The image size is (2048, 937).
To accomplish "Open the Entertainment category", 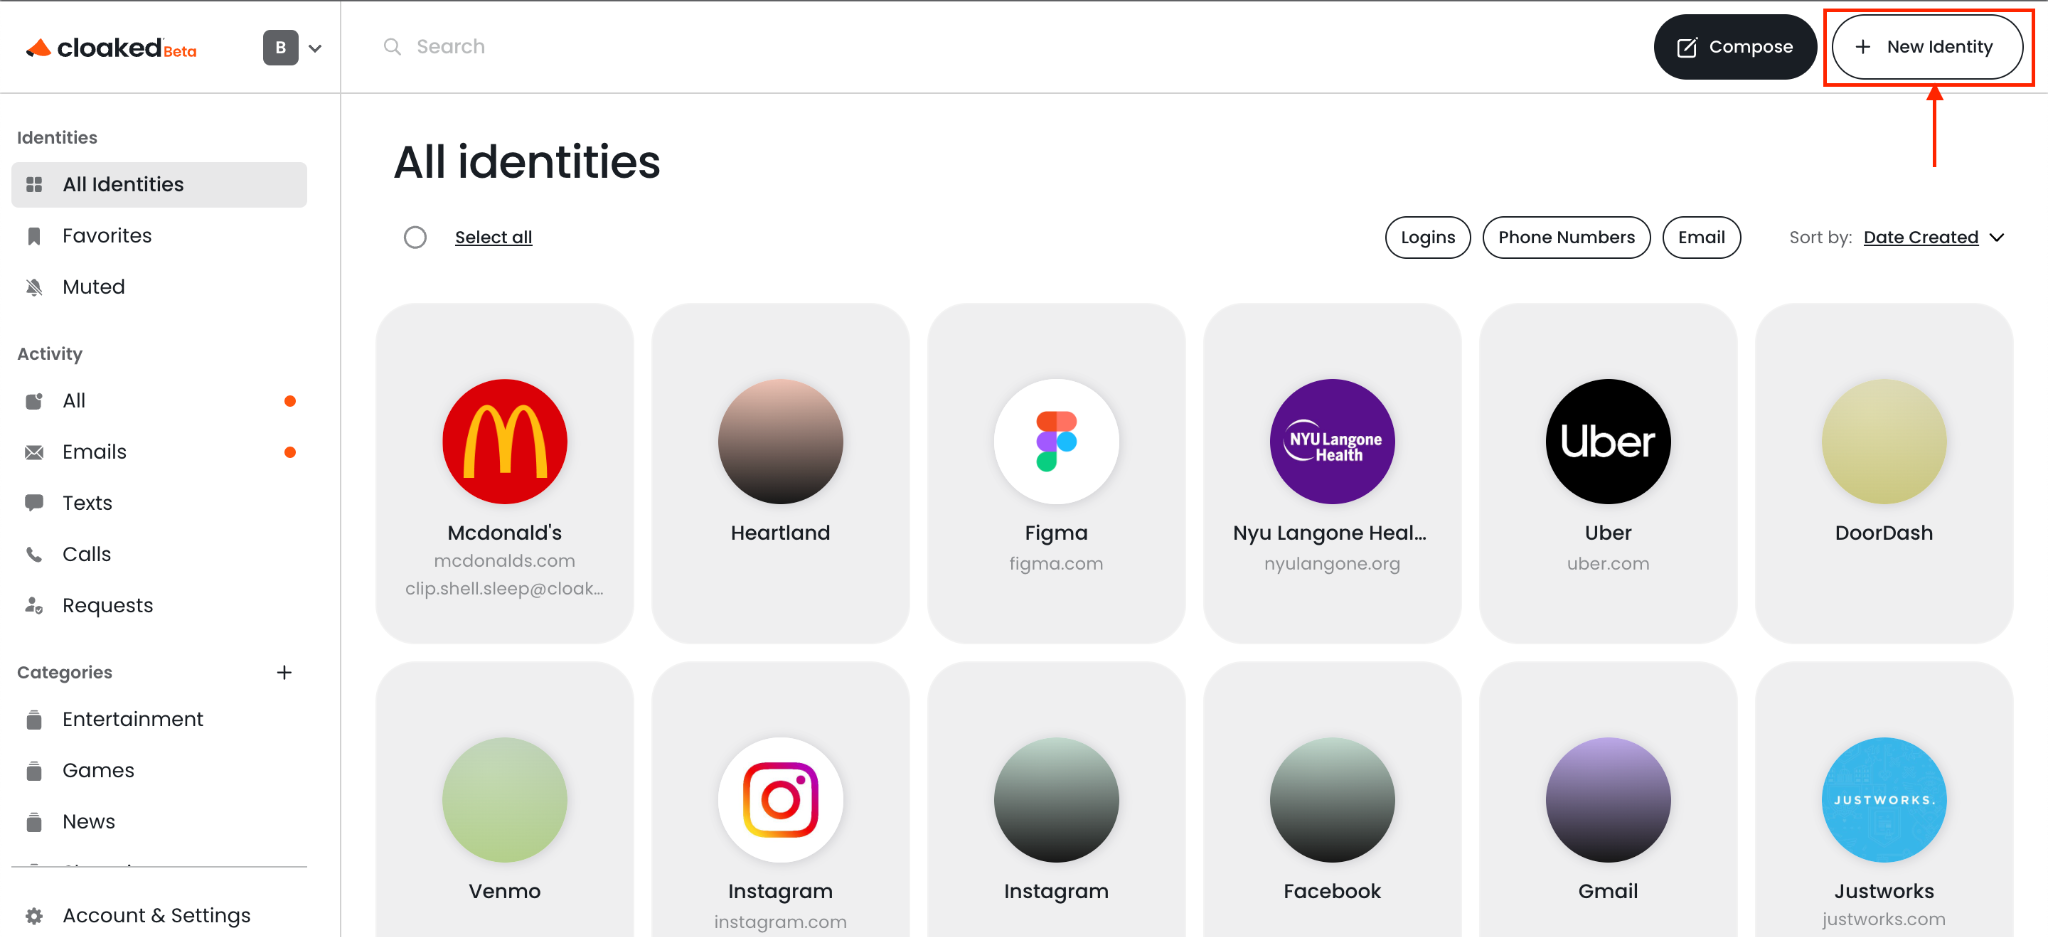I will (159, 719).
